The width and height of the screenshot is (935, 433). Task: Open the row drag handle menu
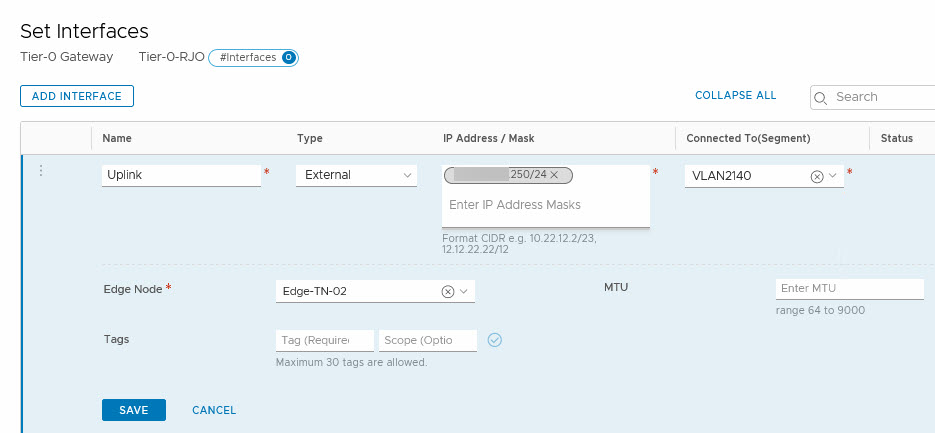[x=41, y=171]
